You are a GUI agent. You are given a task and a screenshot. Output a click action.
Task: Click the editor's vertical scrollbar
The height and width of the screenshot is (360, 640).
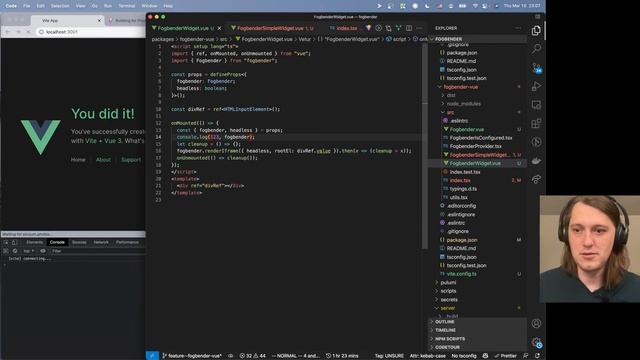(424, 146)
